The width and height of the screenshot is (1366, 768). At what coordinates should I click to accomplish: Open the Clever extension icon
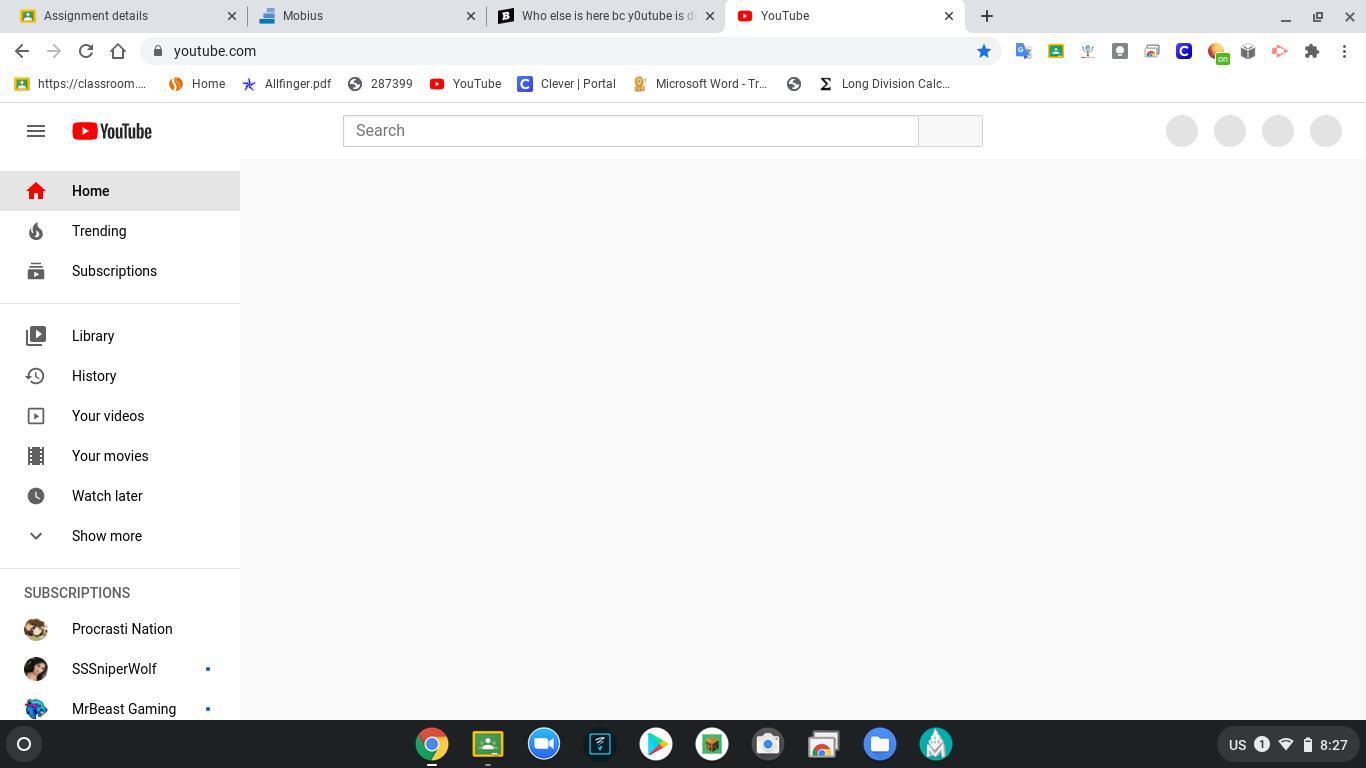1184,51
